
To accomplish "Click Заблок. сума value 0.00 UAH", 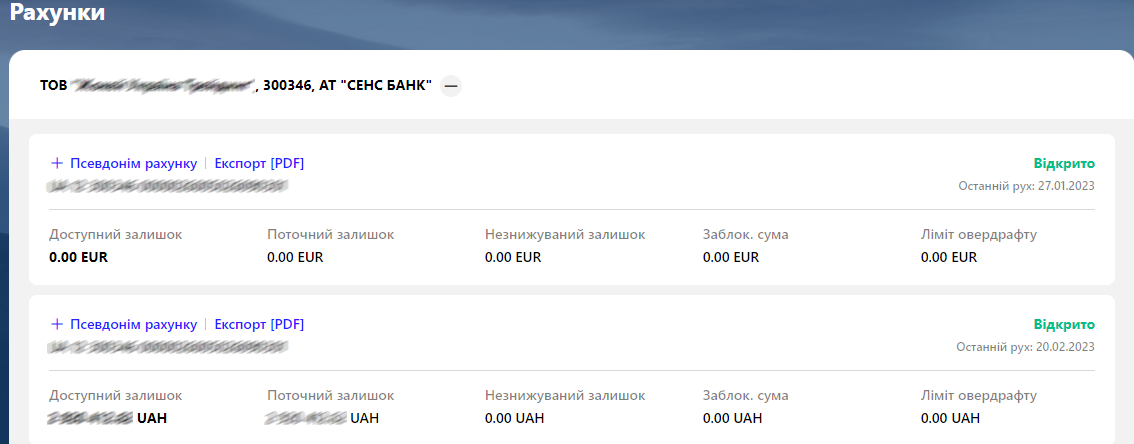I will coord(732,418).
